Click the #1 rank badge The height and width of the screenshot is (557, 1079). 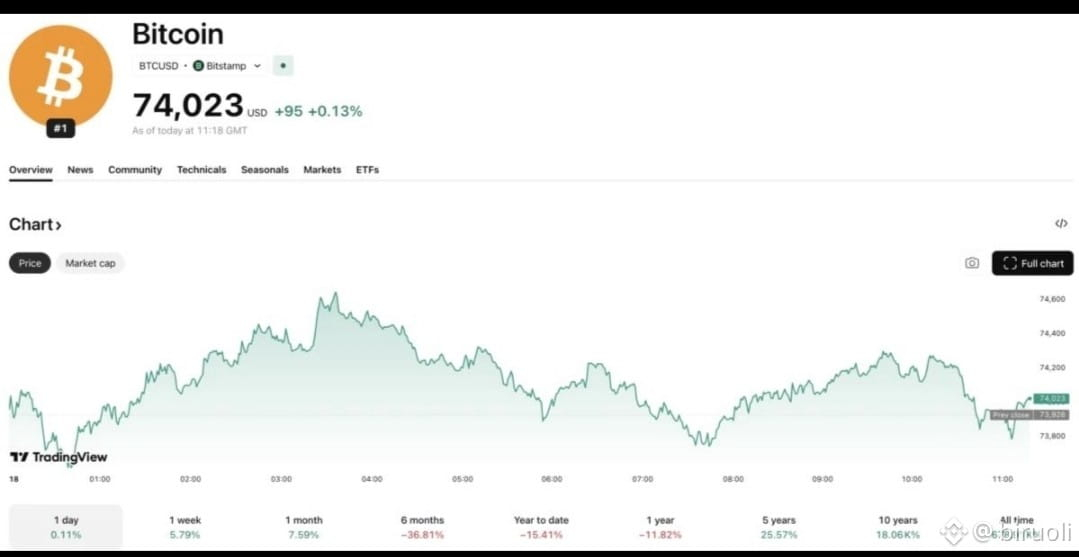(61, 128)
